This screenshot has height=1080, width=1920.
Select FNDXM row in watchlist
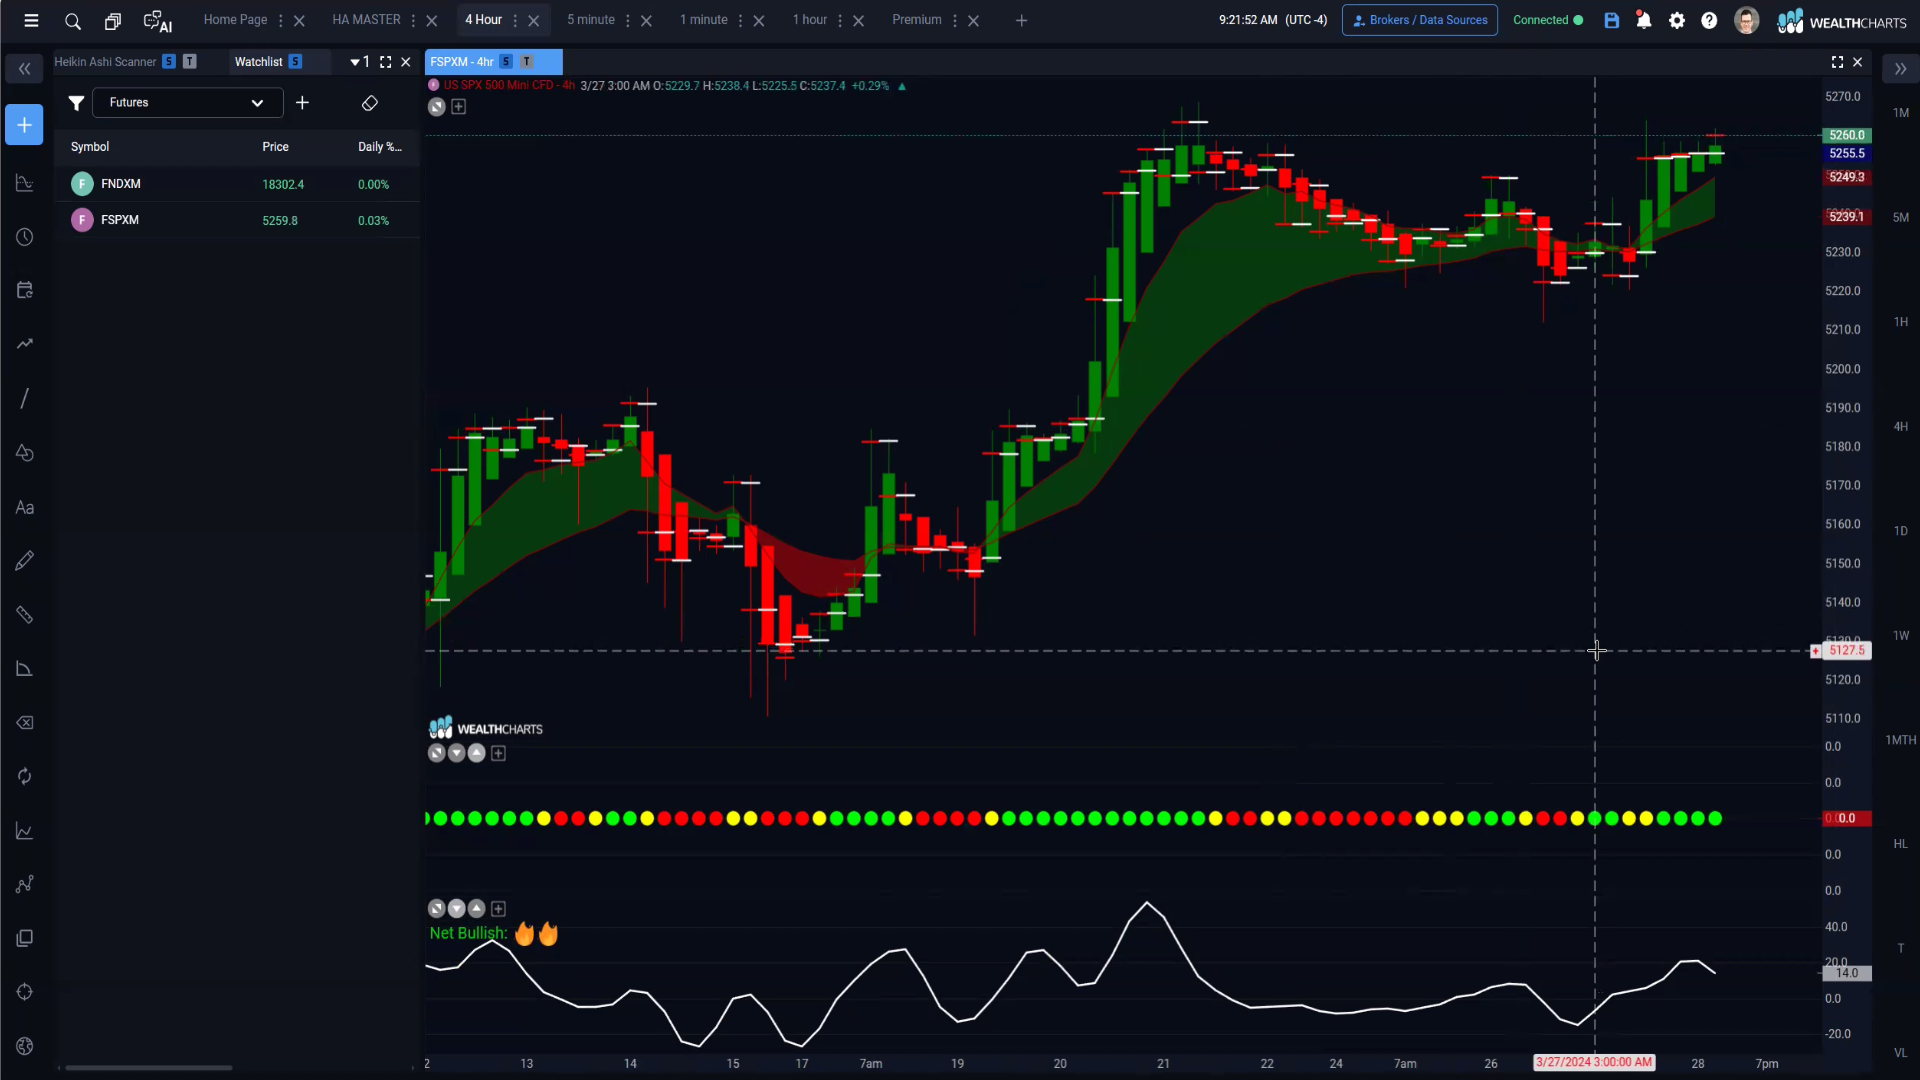(237, 184)
